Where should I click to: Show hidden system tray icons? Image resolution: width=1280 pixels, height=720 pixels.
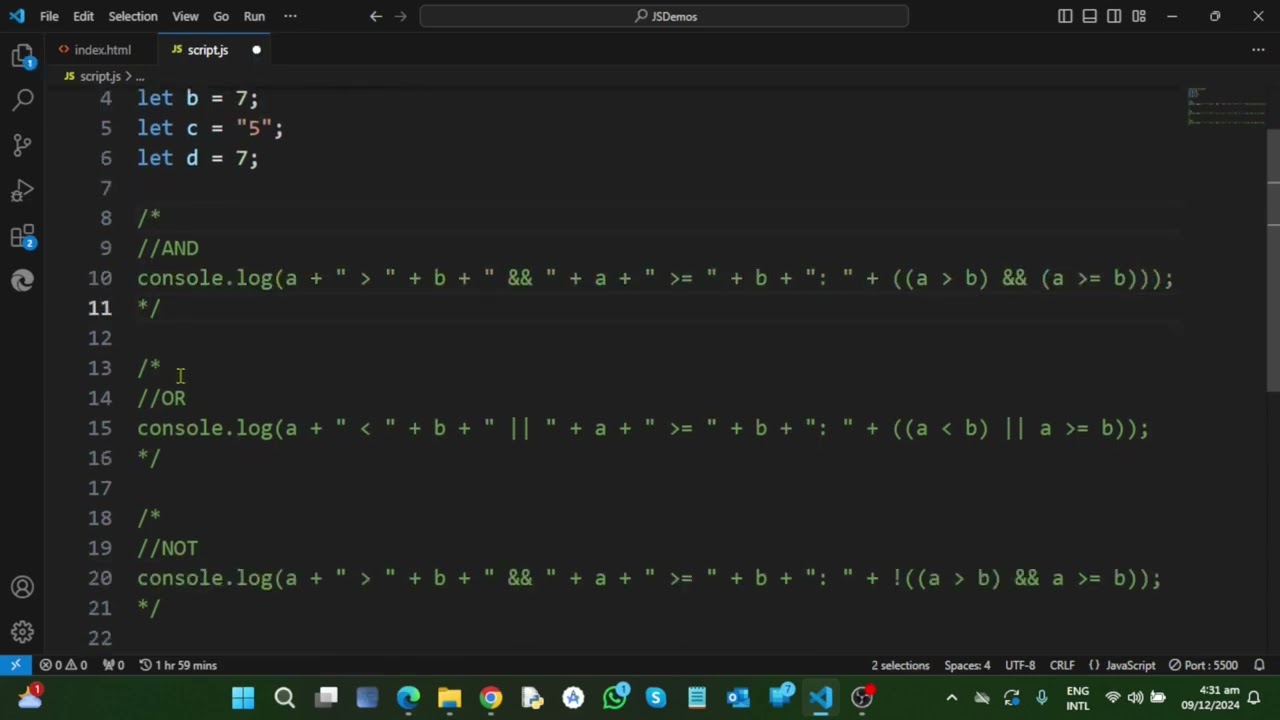[x=951, y=697]
